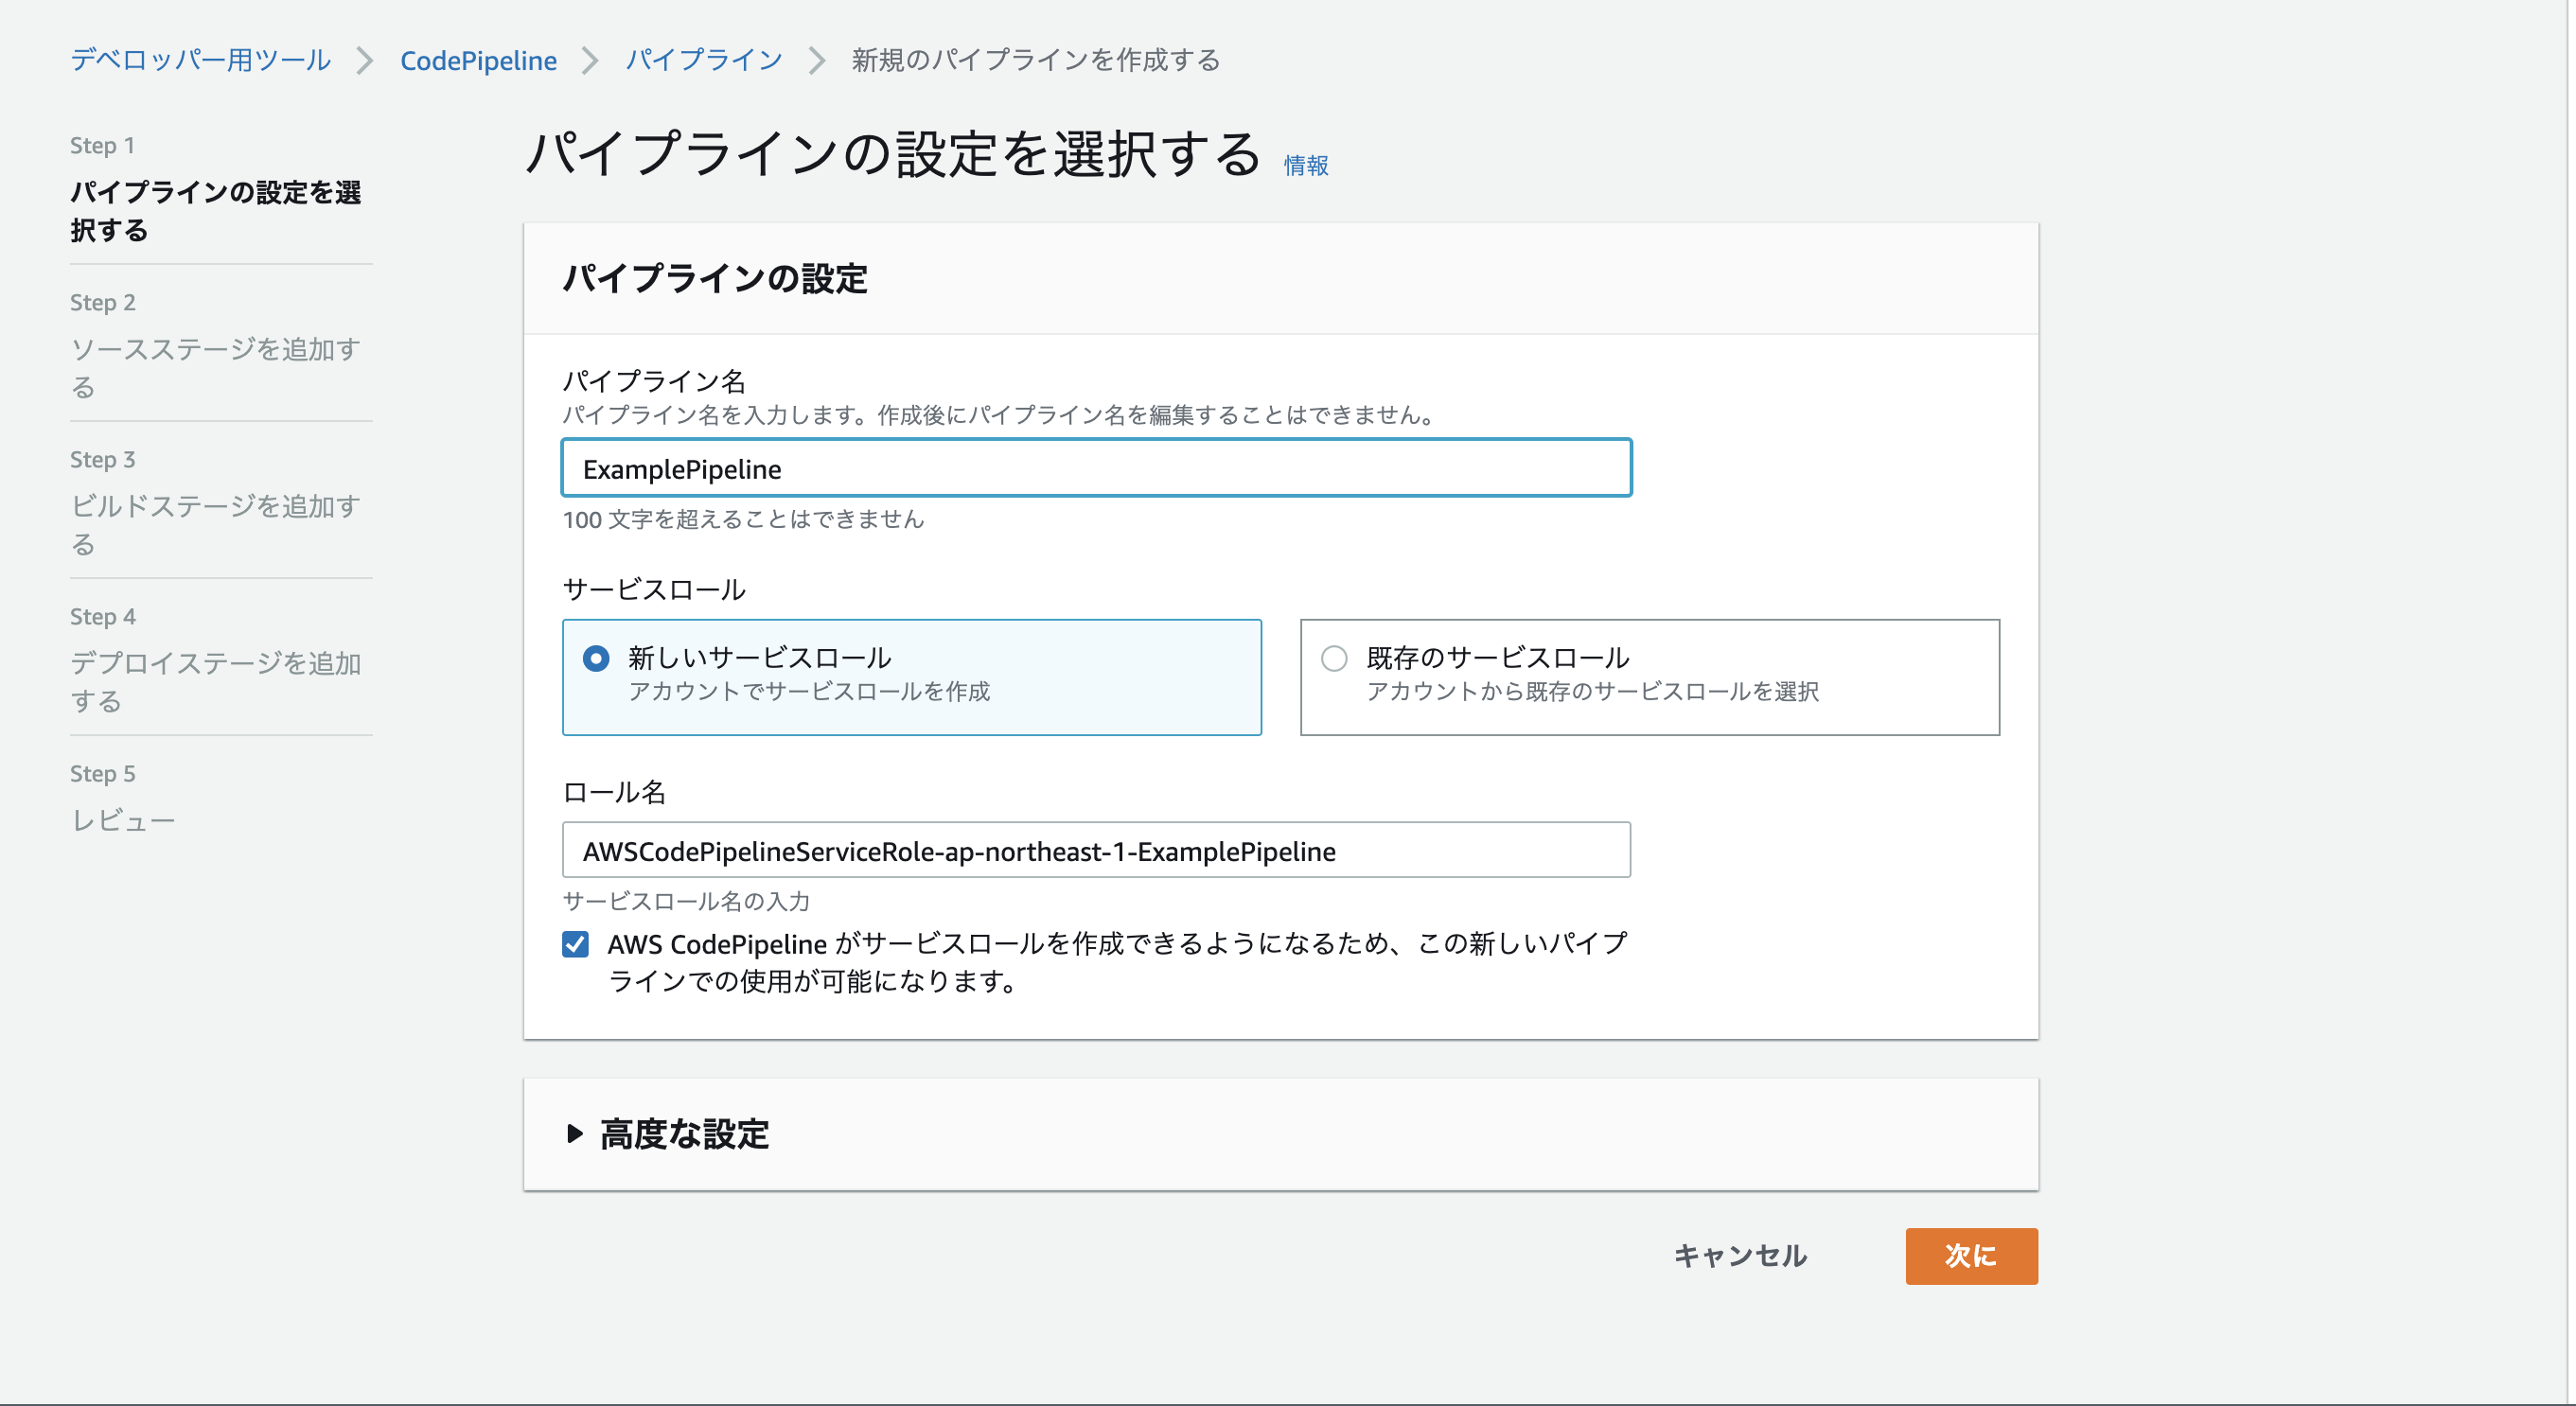This screenshot has width=2576, height=1406.
Task: Click the パイプライン名 input field
Action: [1096, 468]
